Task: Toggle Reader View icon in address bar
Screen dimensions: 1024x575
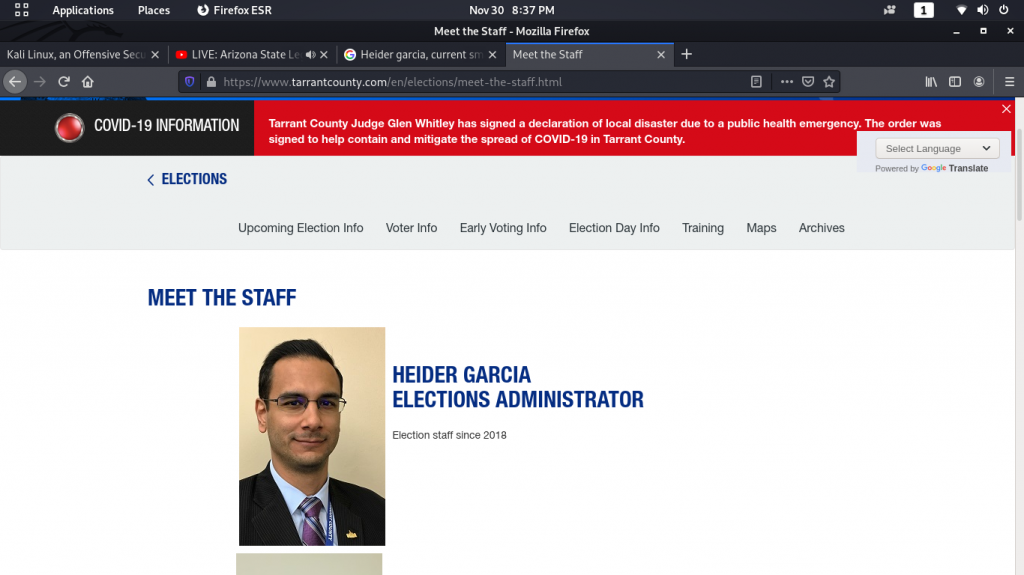Action: [757, 82]
